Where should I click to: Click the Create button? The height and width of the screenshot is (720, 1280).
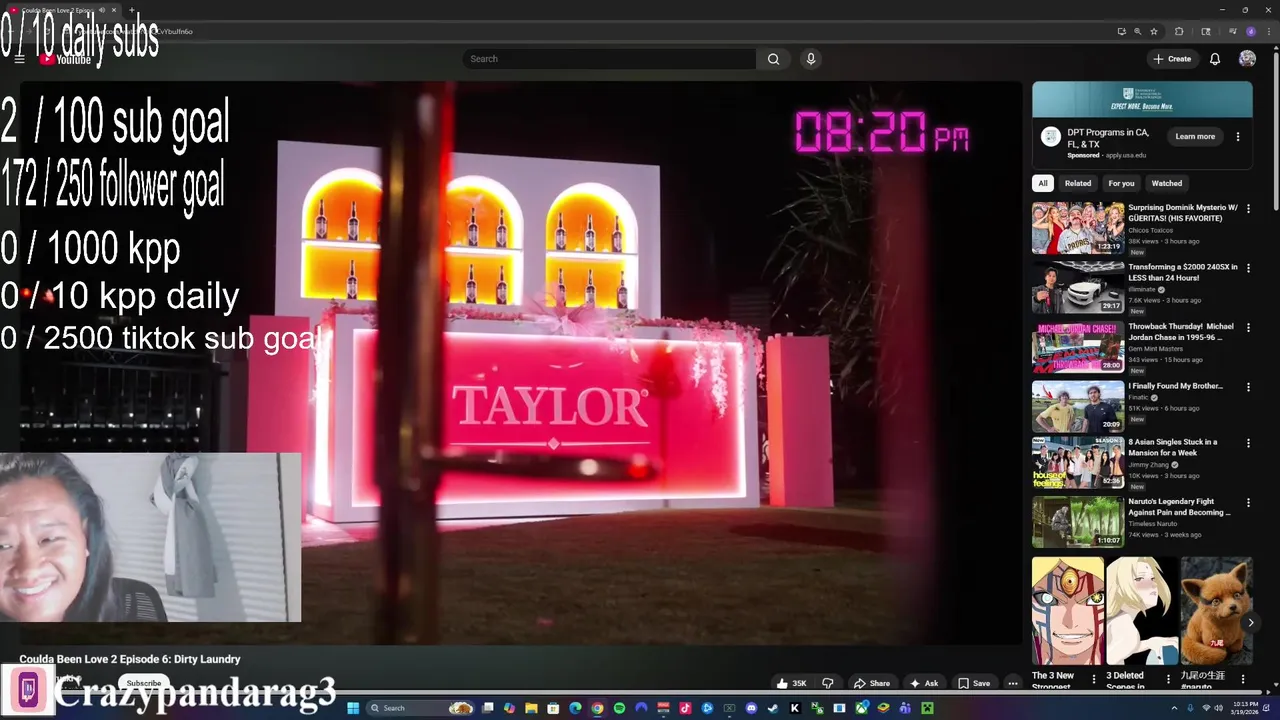[1172, 59]
